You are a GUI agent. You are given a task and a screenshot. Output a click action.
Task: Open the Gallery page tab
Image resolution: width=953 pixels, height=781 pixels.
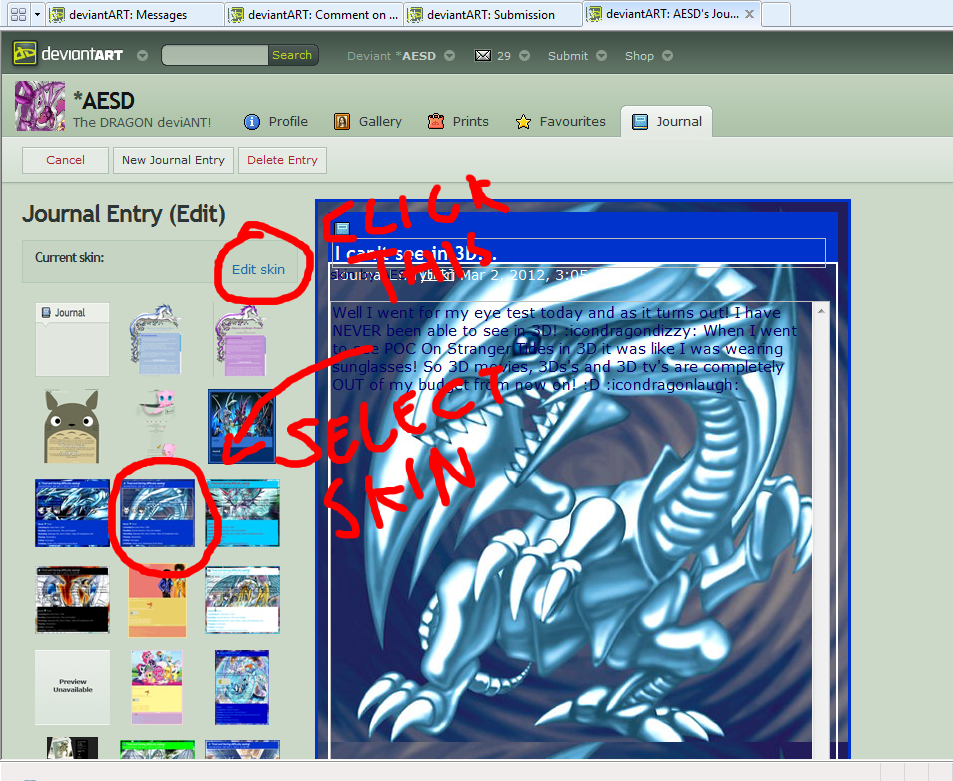368,122
